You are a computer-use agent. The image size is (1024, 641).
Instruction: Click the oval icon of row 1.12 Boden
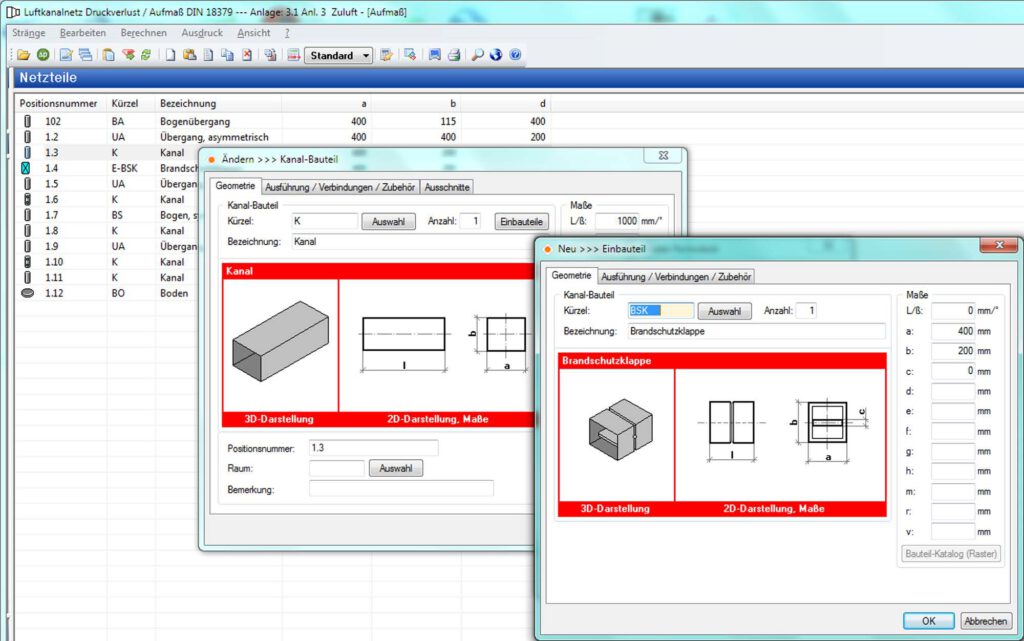click(27, 293)
